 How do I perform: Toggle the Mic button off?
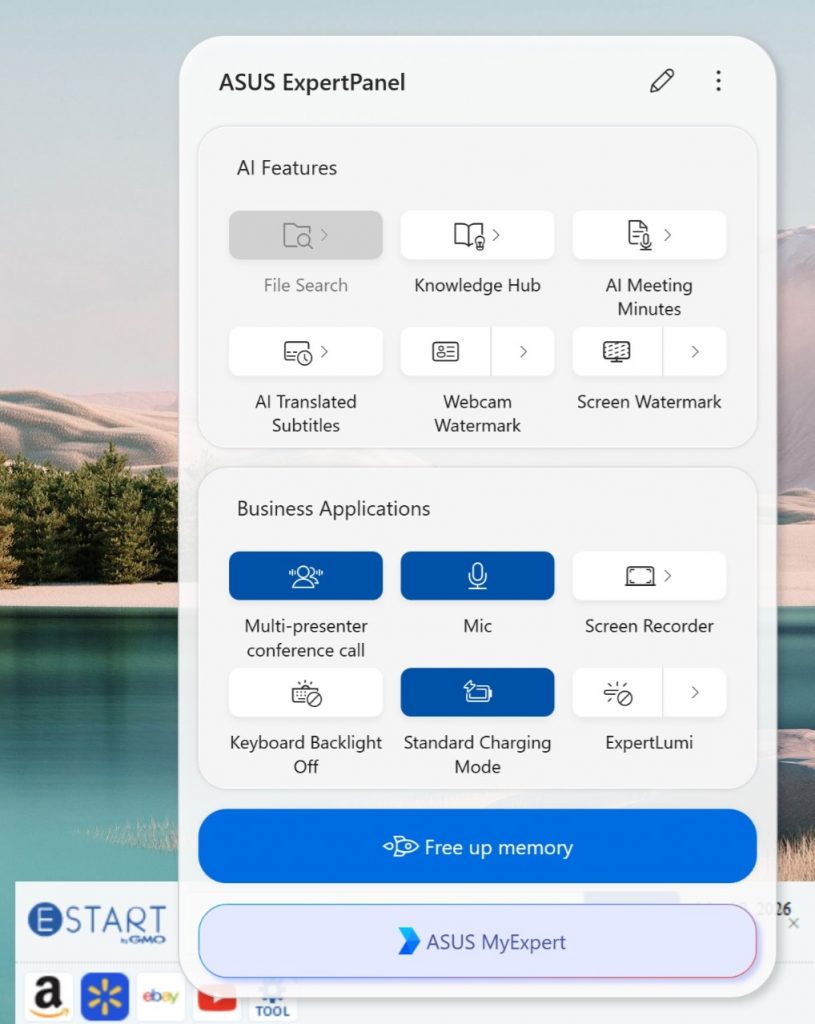point(477,576)
